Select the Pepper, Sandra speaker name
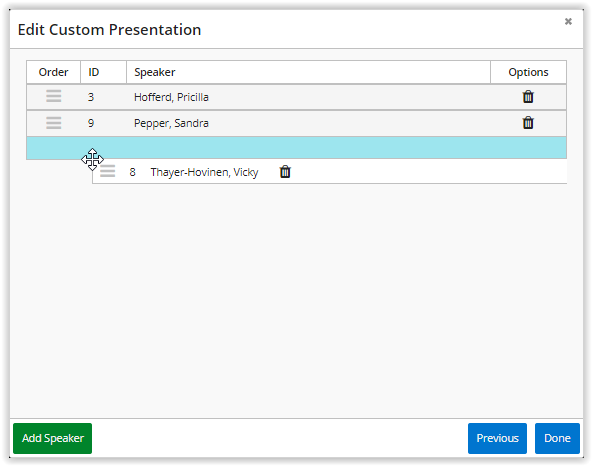Viewport: 592px width, 466px height. click(171, 123)
